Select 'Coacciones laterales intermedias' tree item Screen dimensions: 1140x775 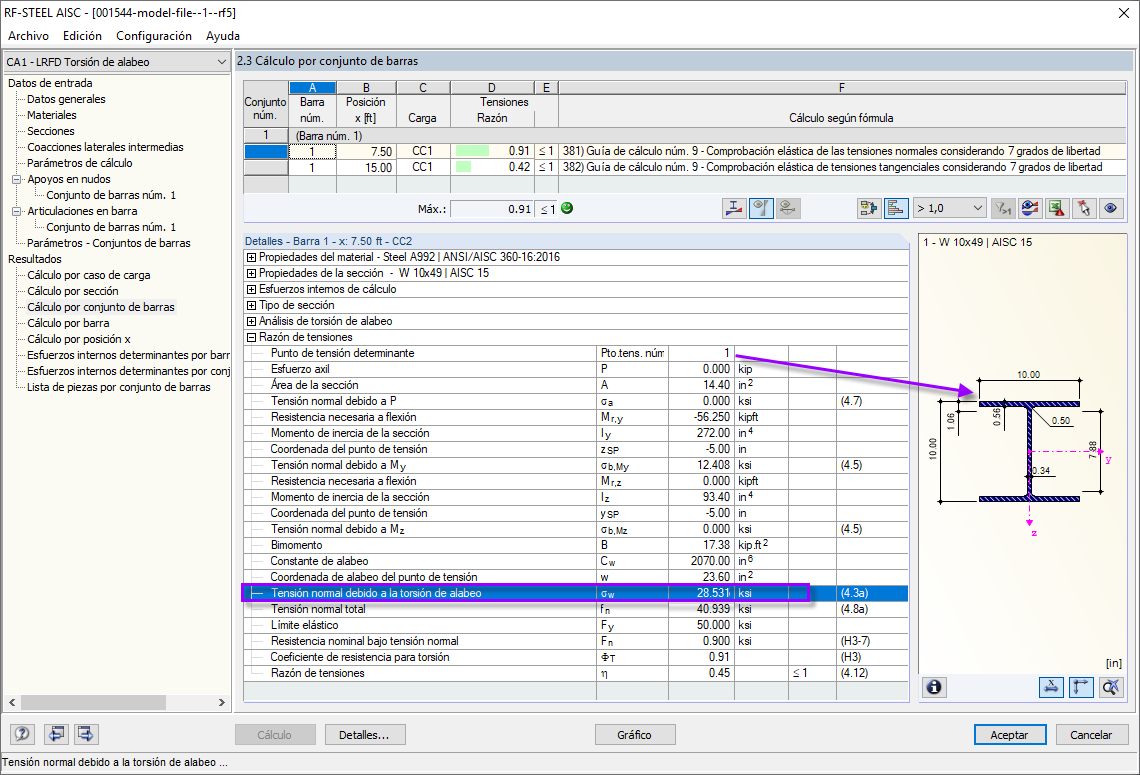pos(105,147)
